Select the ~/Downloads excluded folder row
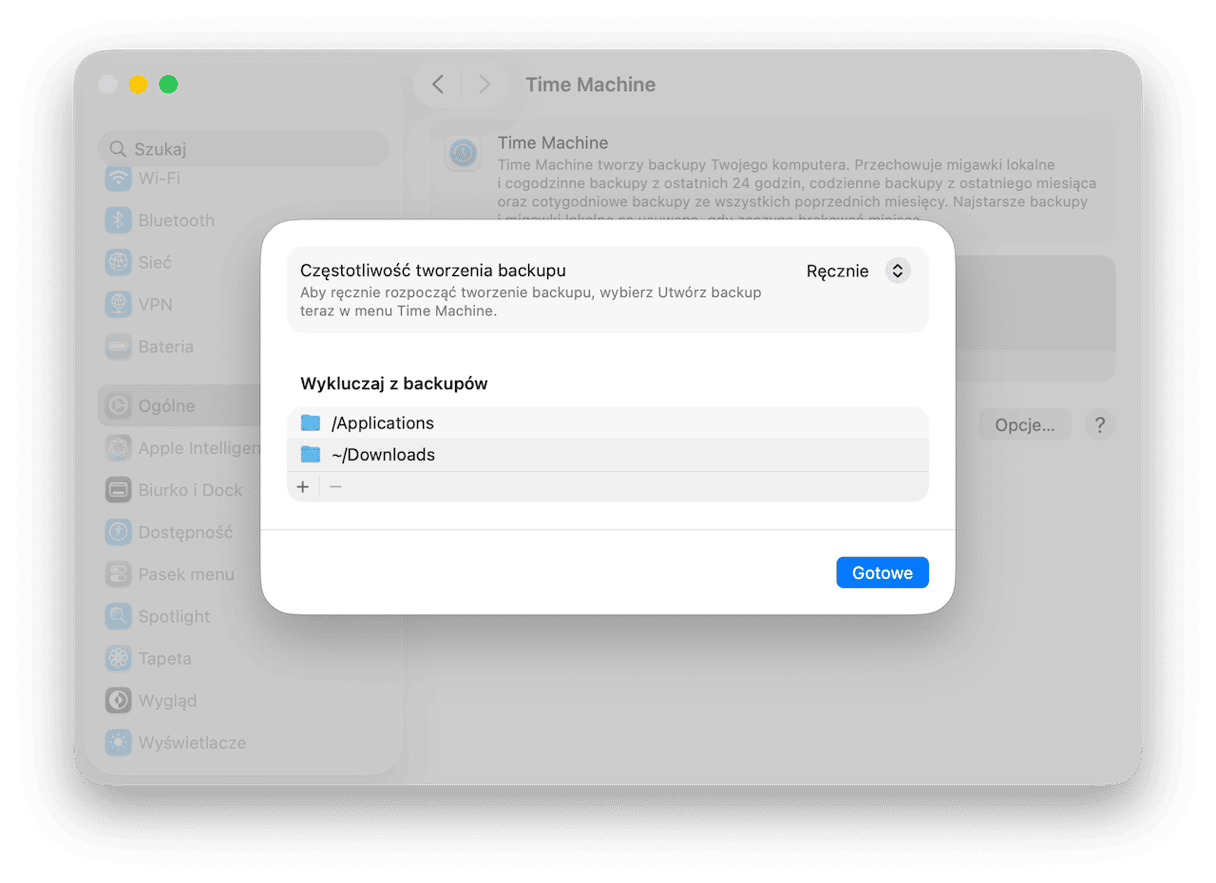The width and height of the screenshot is (1216, 883). tap(608, 455)
